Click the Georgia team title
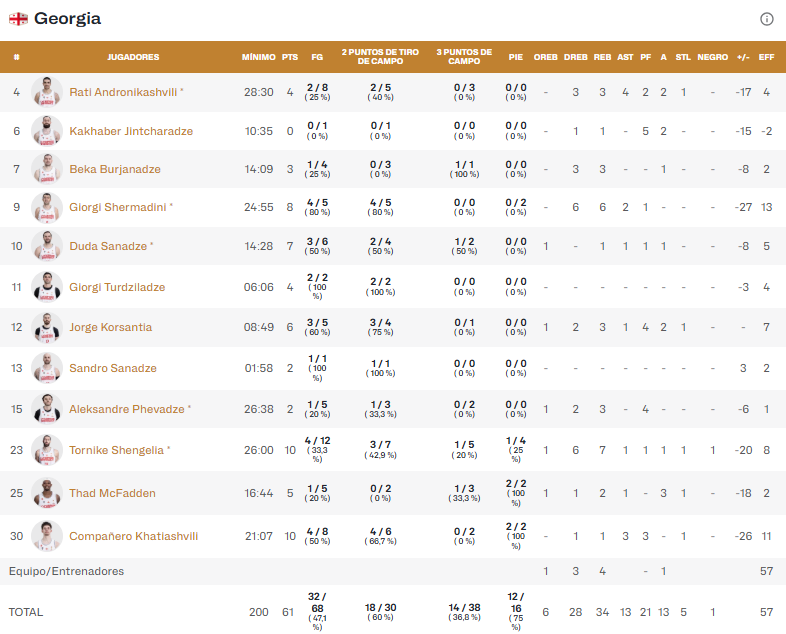786x634 pixels. [67, 19]
